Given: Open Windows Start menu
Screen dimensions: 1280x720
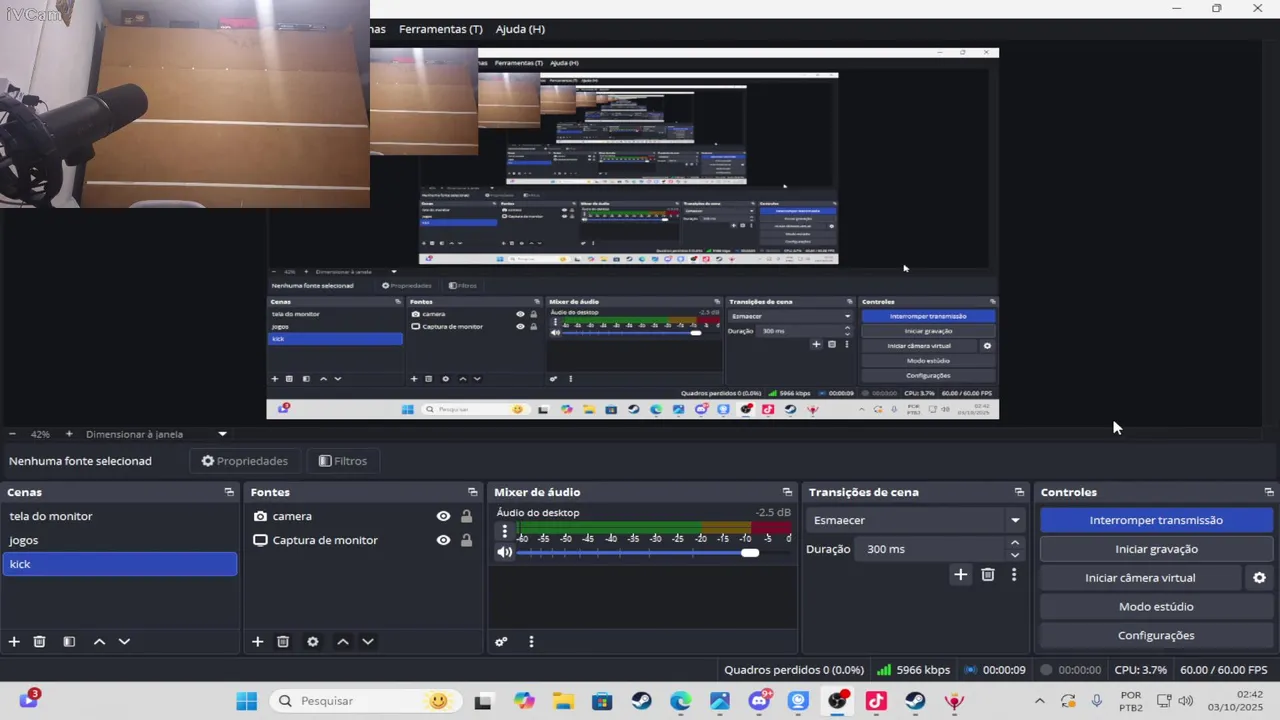Looking at the screenshot, I should (x=246, y=701).
